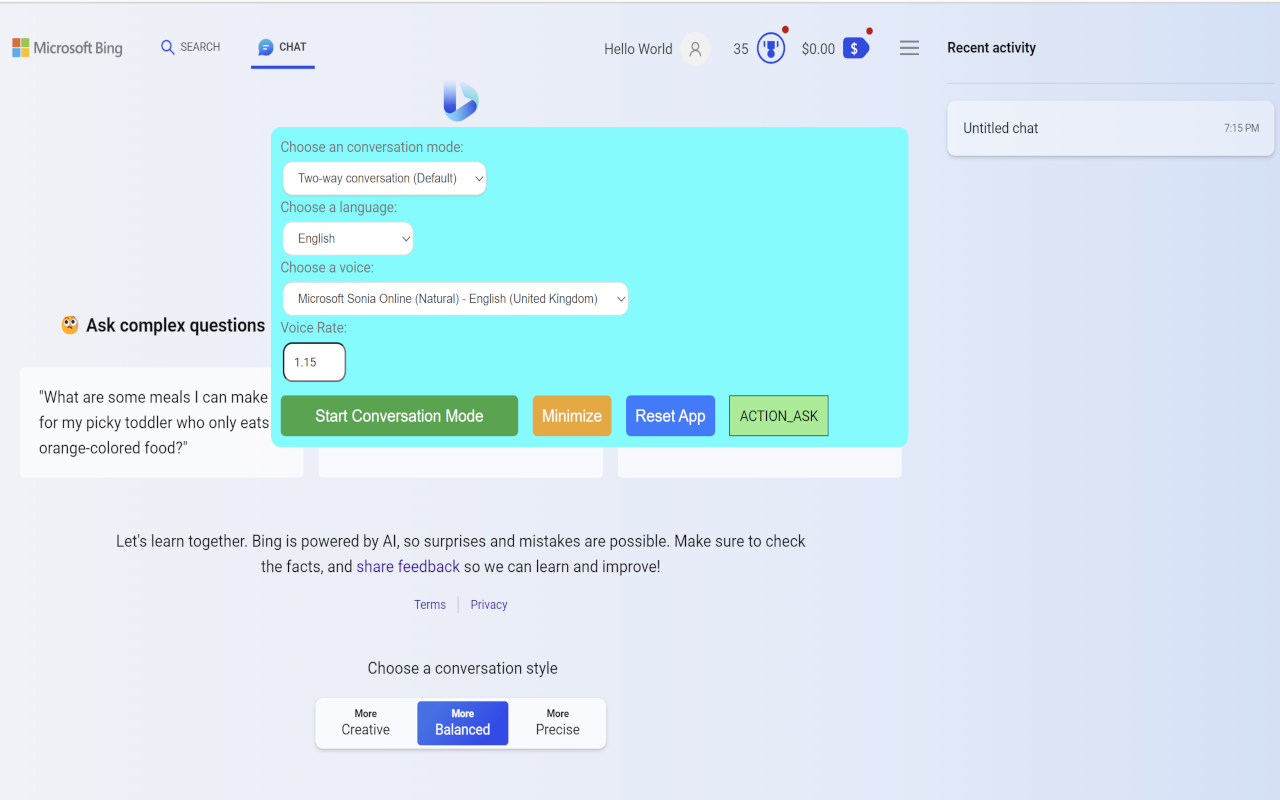Click the Hello World profile avatar
1280x800 pixels.
pos(694,48)
